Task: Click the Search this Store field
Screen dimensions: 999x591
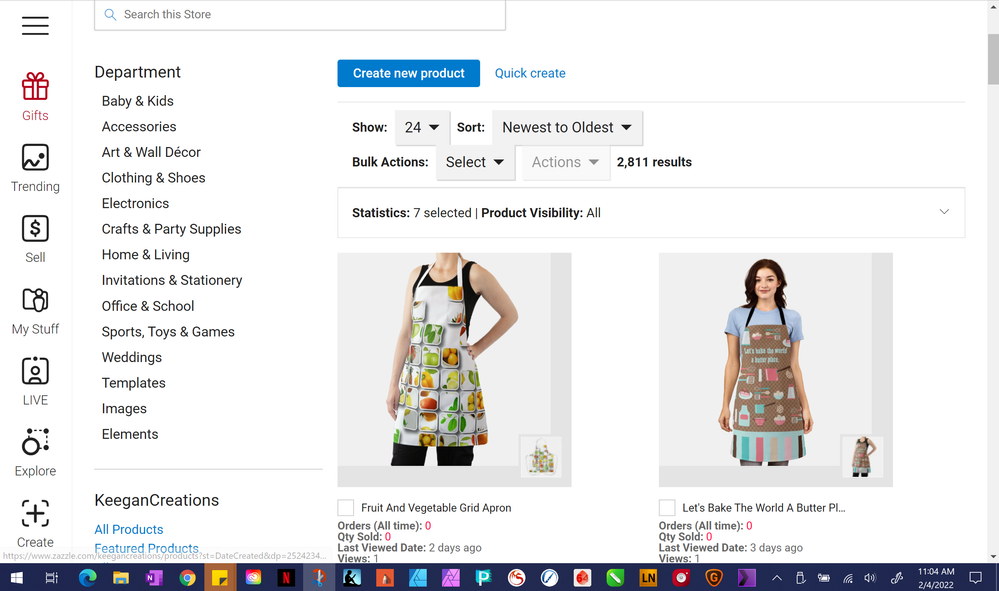Action: tap(300, 15)
